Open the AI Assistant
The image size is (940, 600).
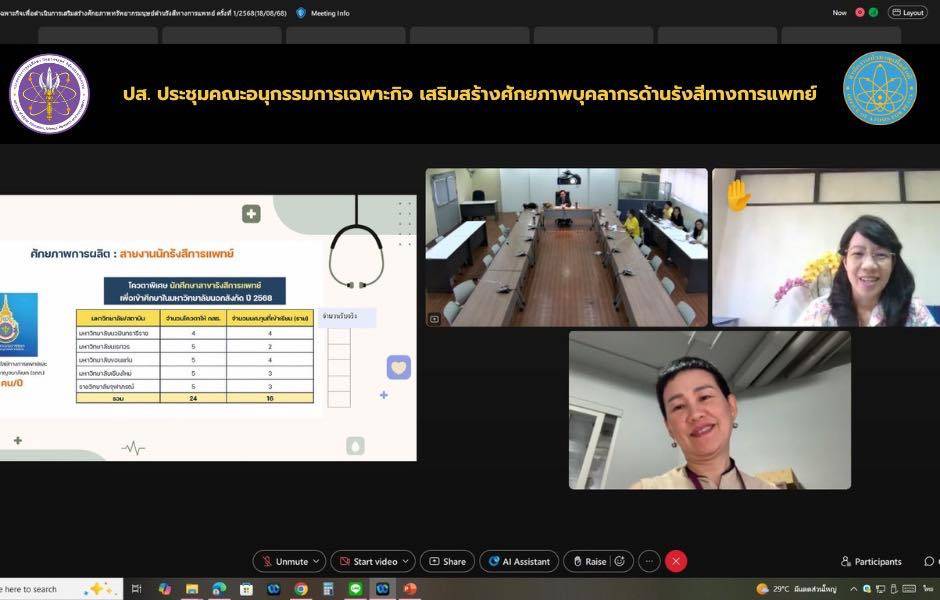[x=519, y=561]
